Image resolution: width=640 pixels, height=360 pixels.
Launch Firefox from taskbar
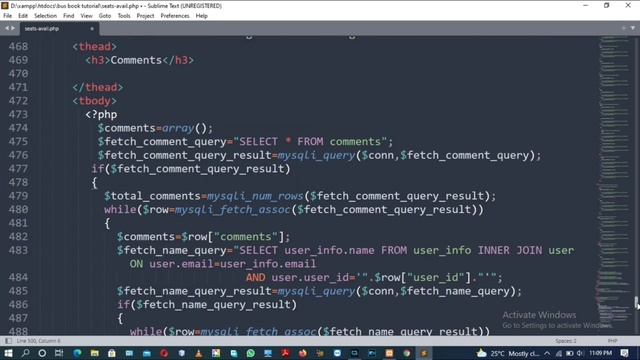click(x=302, y=353)
